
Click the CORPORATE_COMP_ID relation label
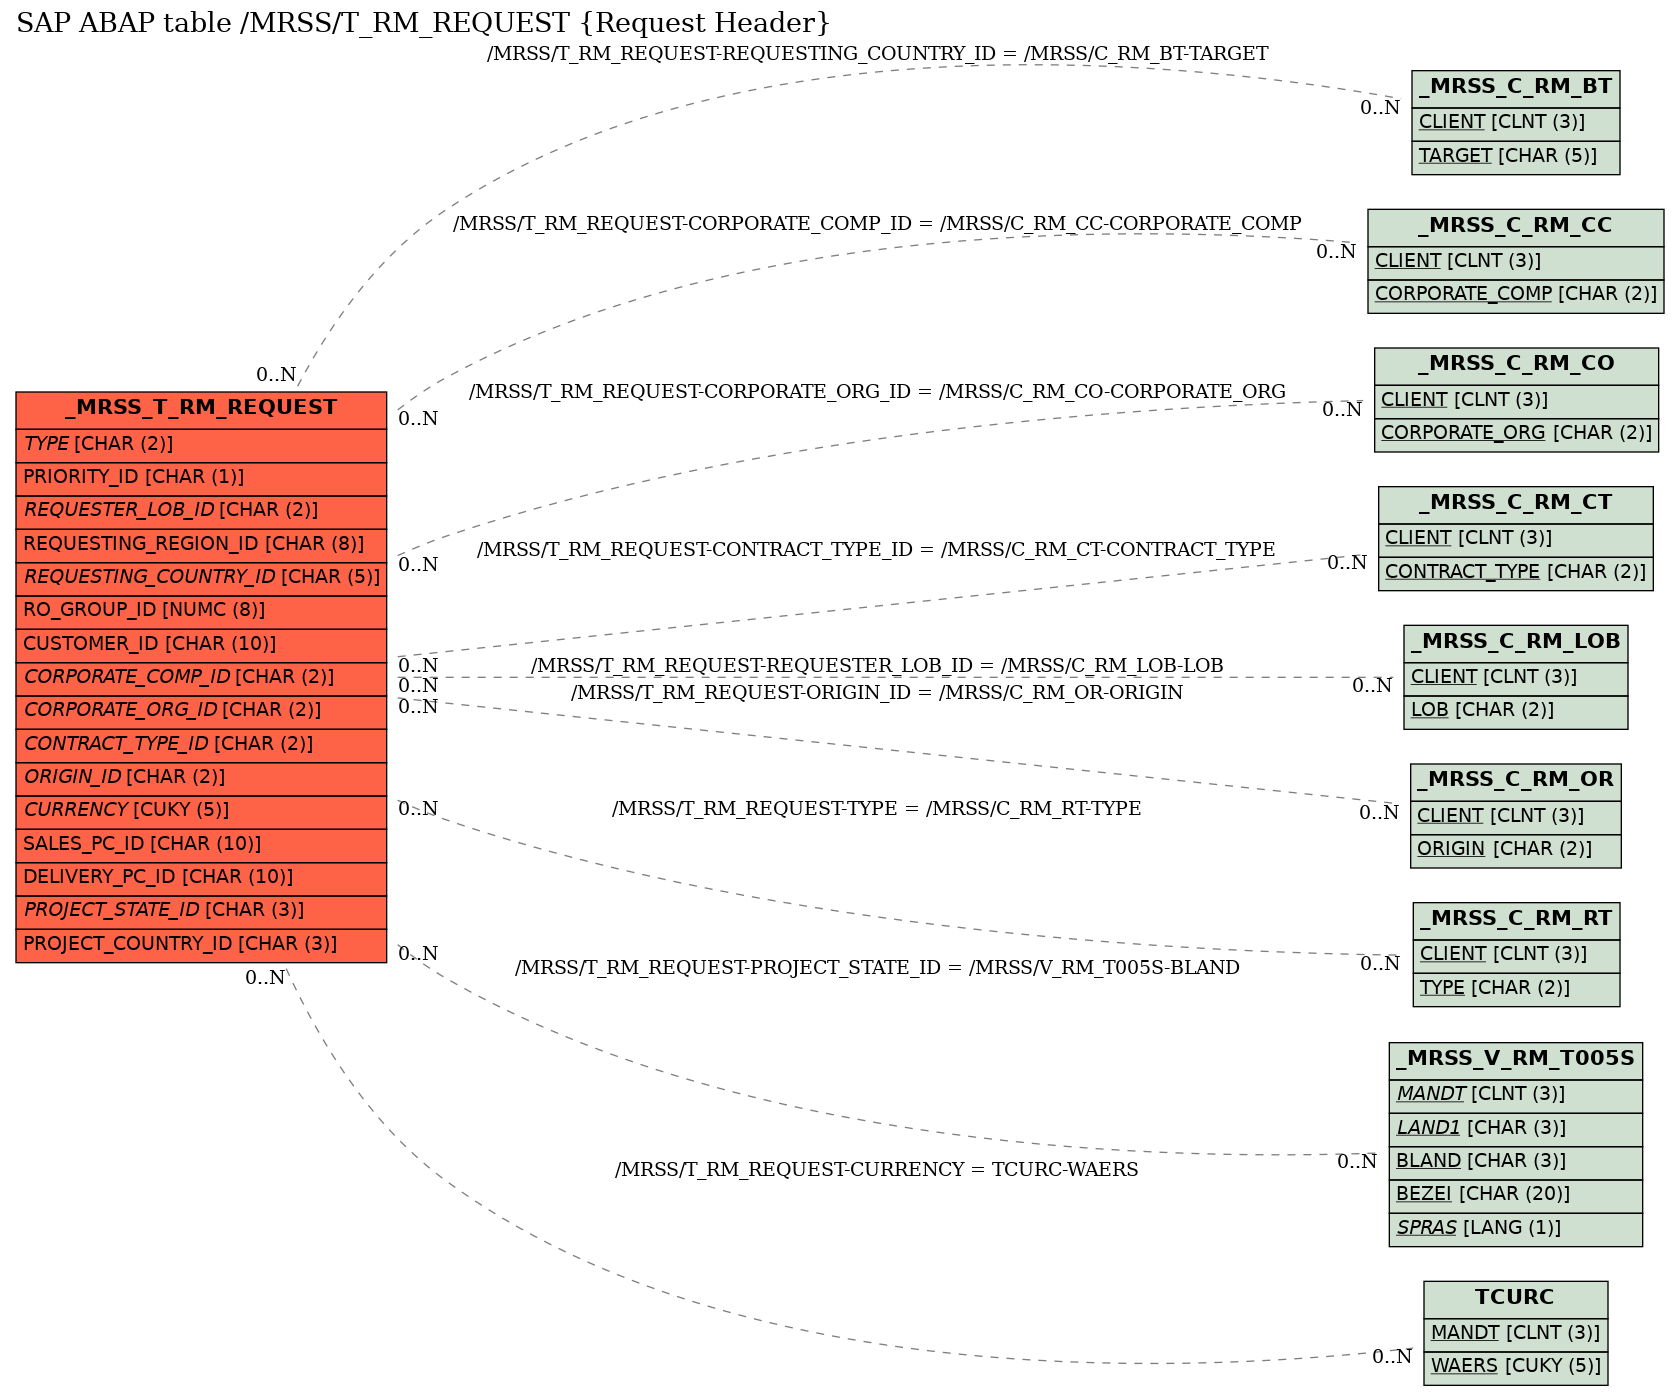point(877,224)
